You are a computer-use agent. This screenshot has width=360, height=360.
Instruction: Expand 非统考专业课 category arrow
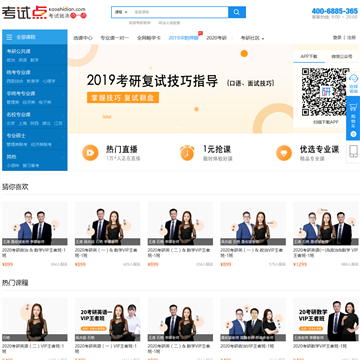(63, 94)
